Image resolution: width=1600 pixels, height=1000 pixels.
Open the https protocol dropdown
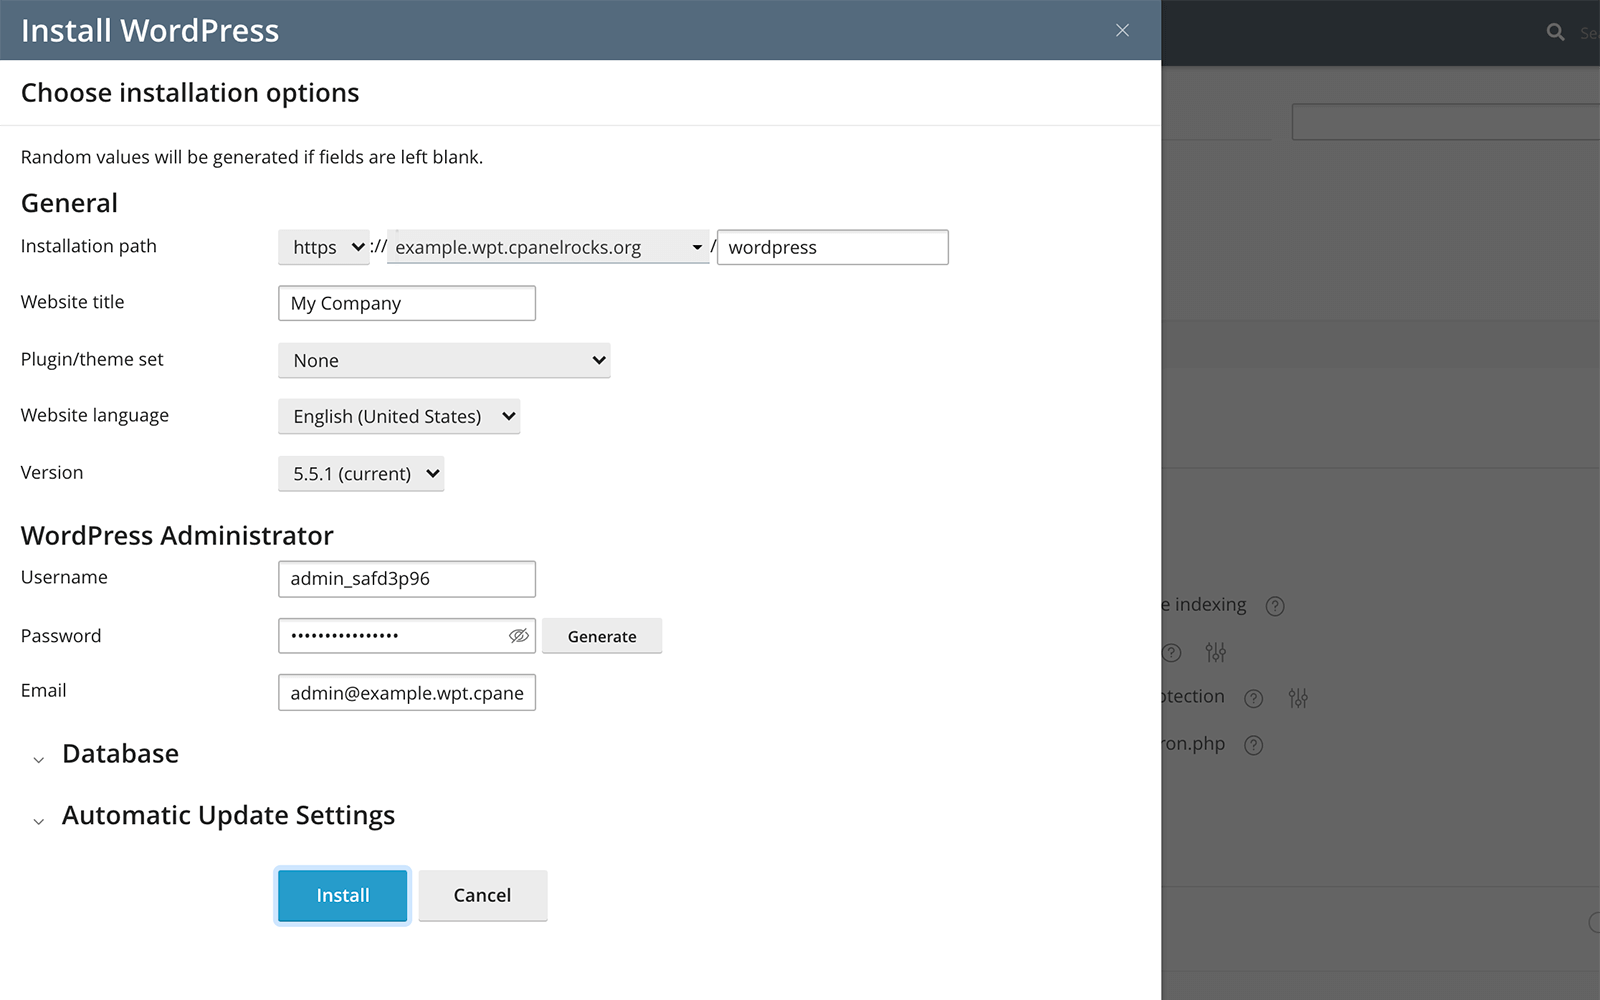(324, 247)
